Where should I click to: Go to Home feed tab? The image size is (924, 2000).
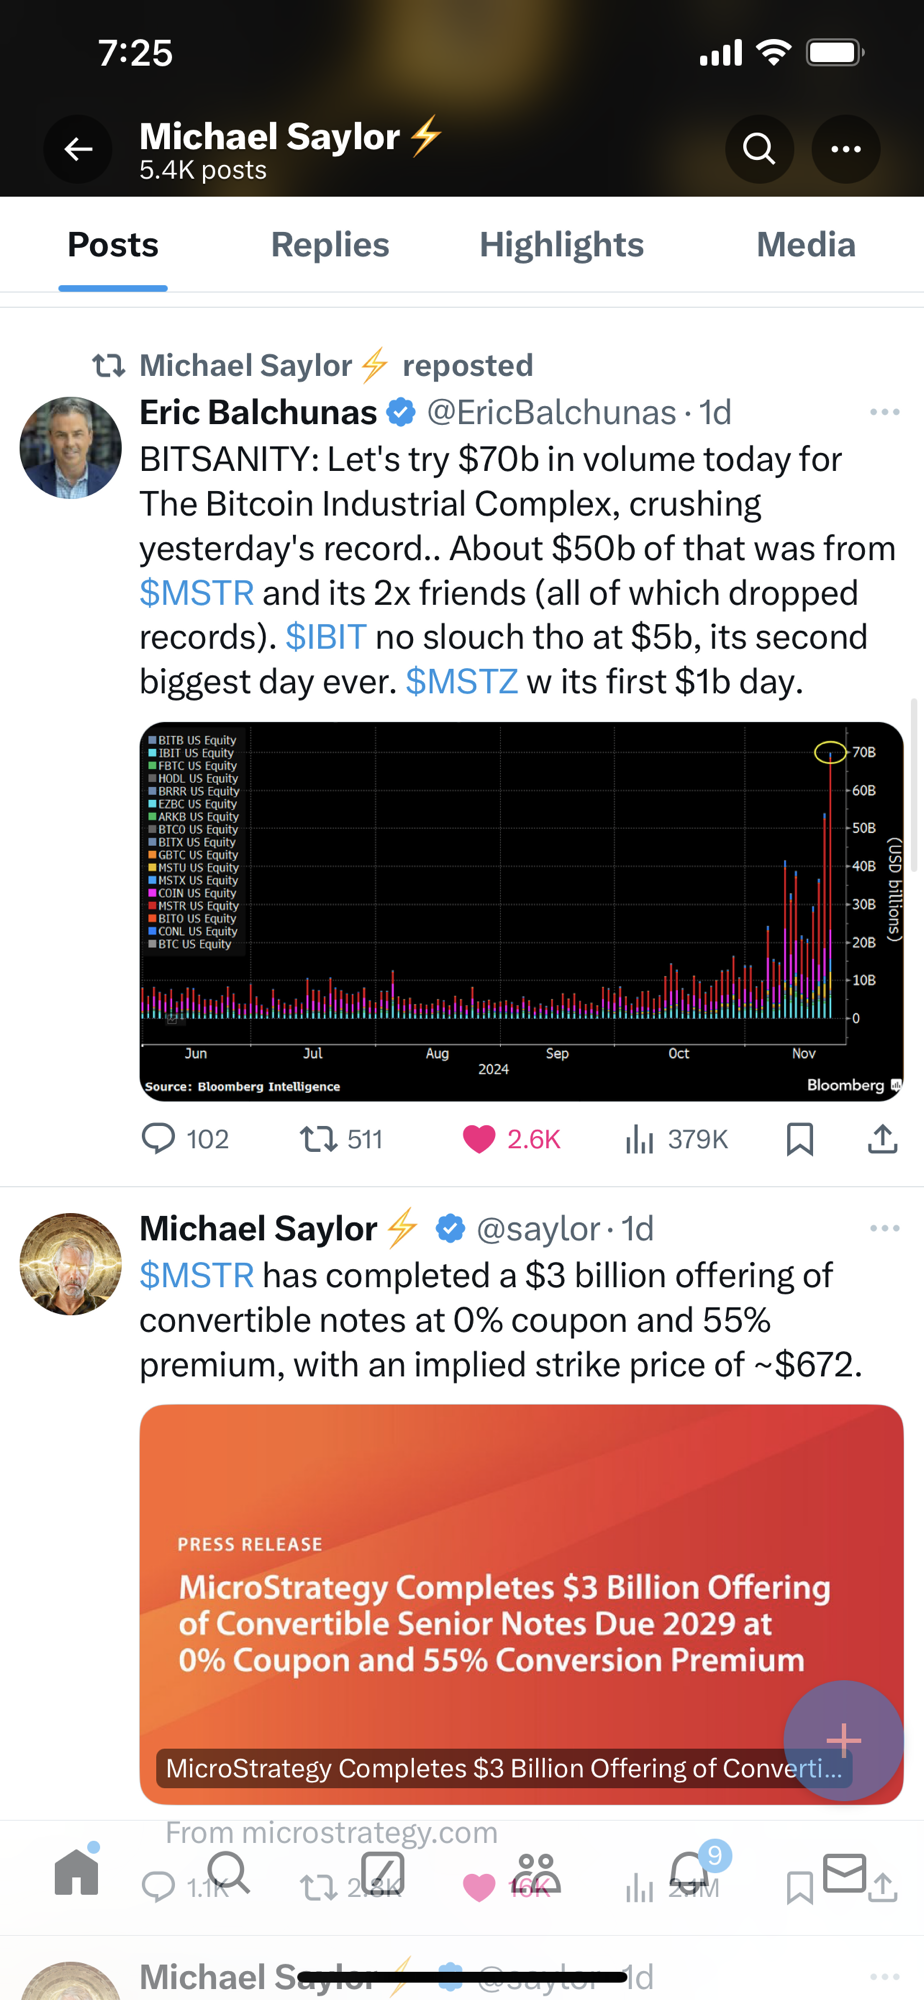click(77, 1872)
